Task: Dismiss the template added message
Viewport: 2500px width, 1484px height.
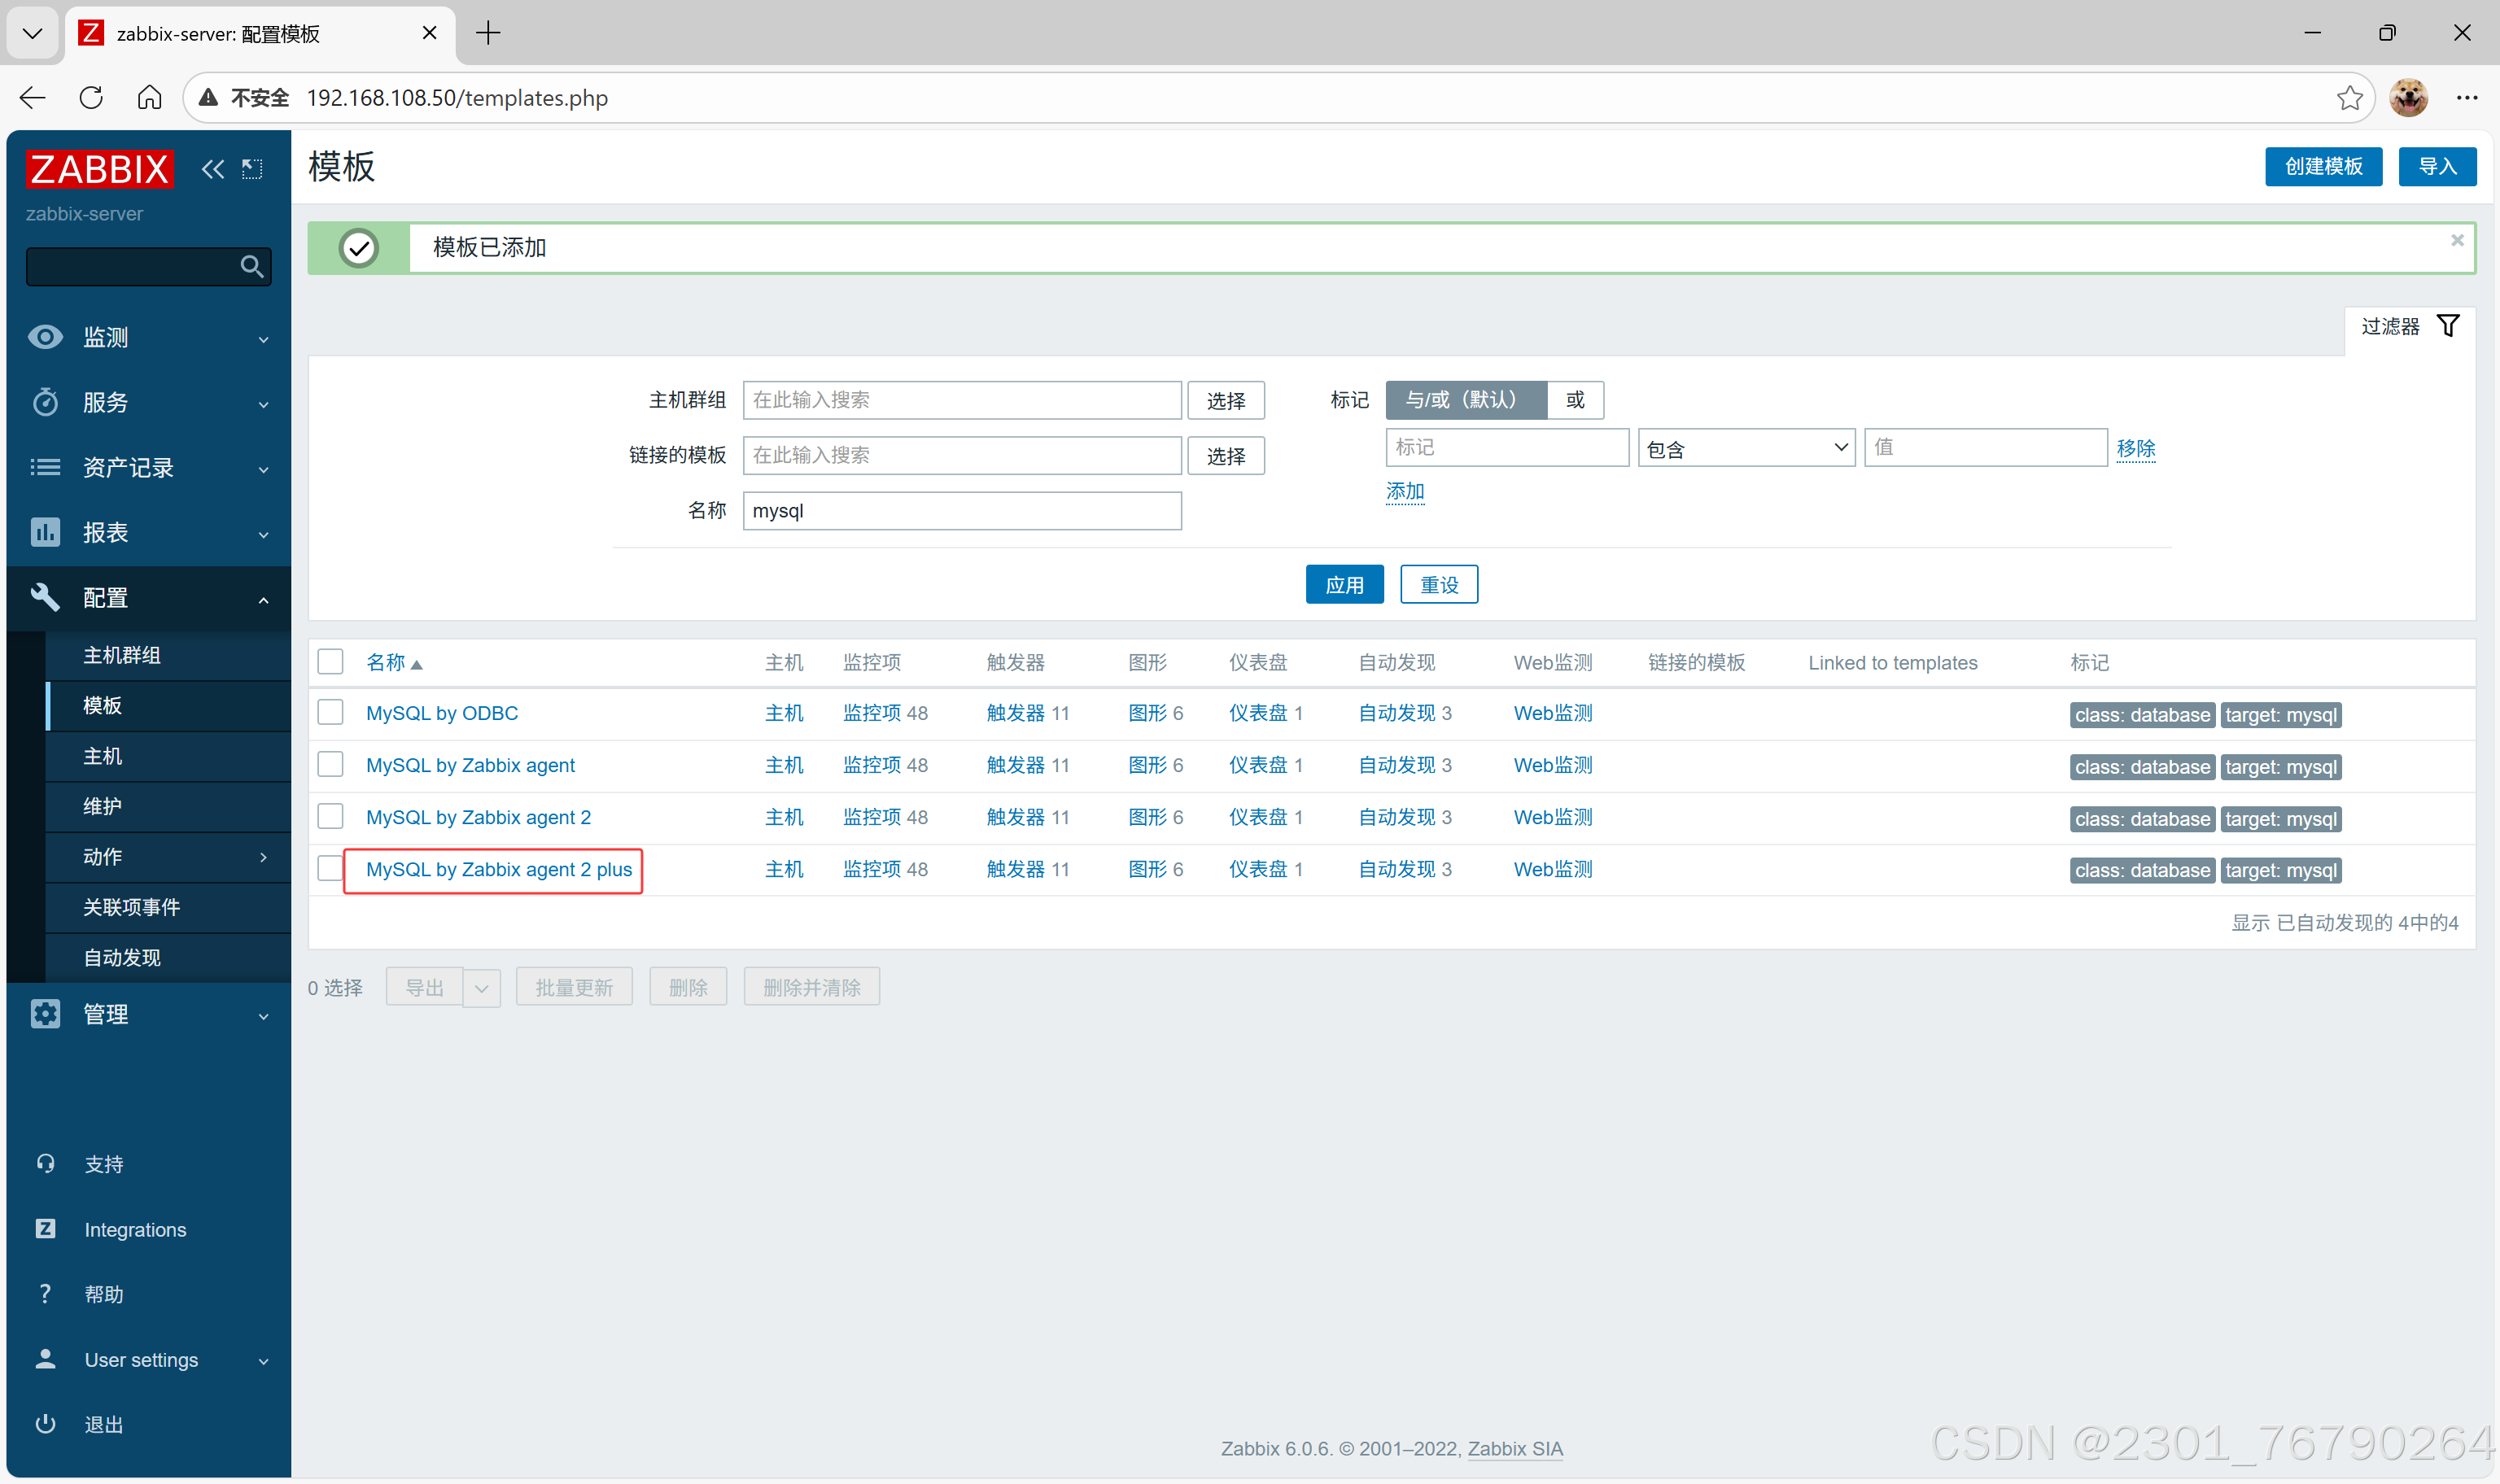Action: coord(2456,240)
